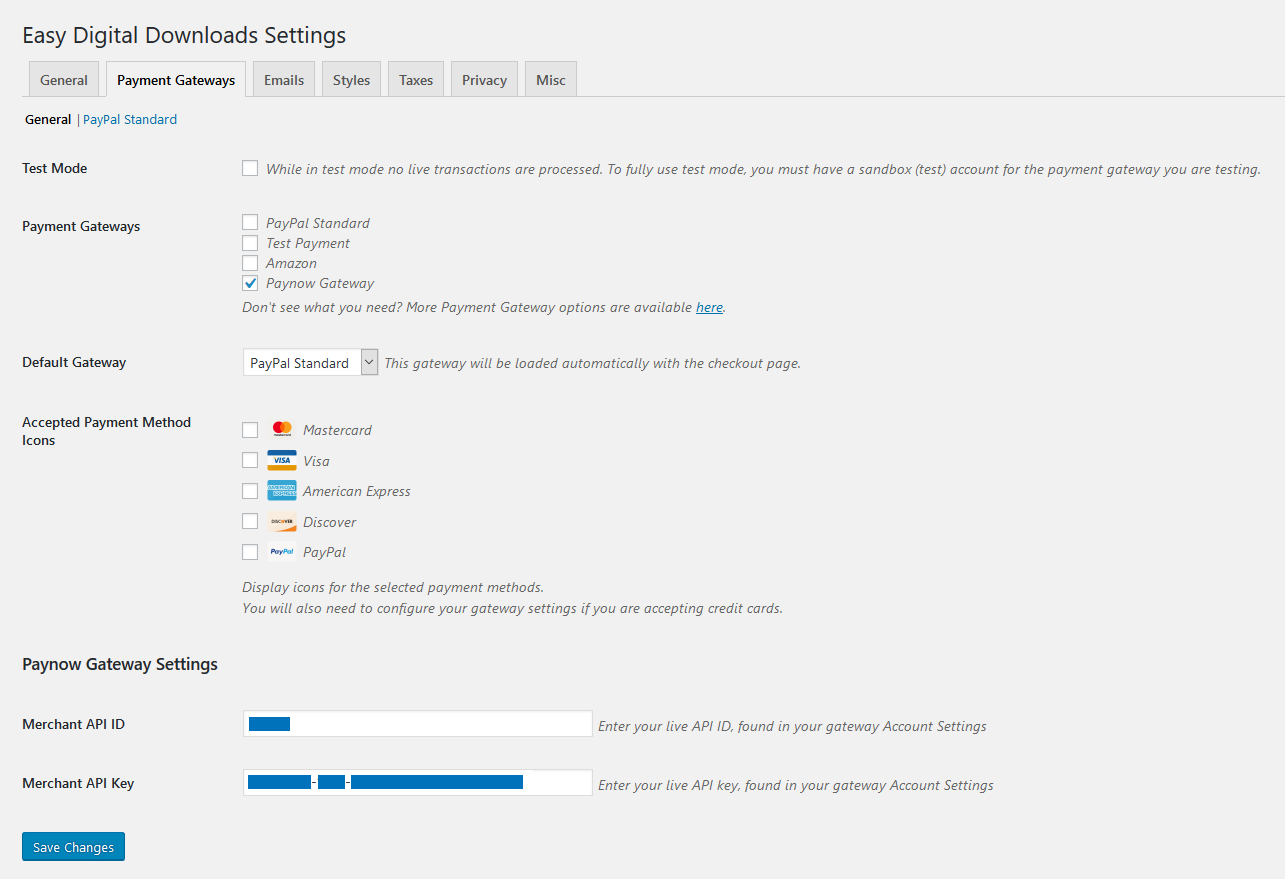Disable the Paynow Gateway checkbox

[x=250, y=282]
